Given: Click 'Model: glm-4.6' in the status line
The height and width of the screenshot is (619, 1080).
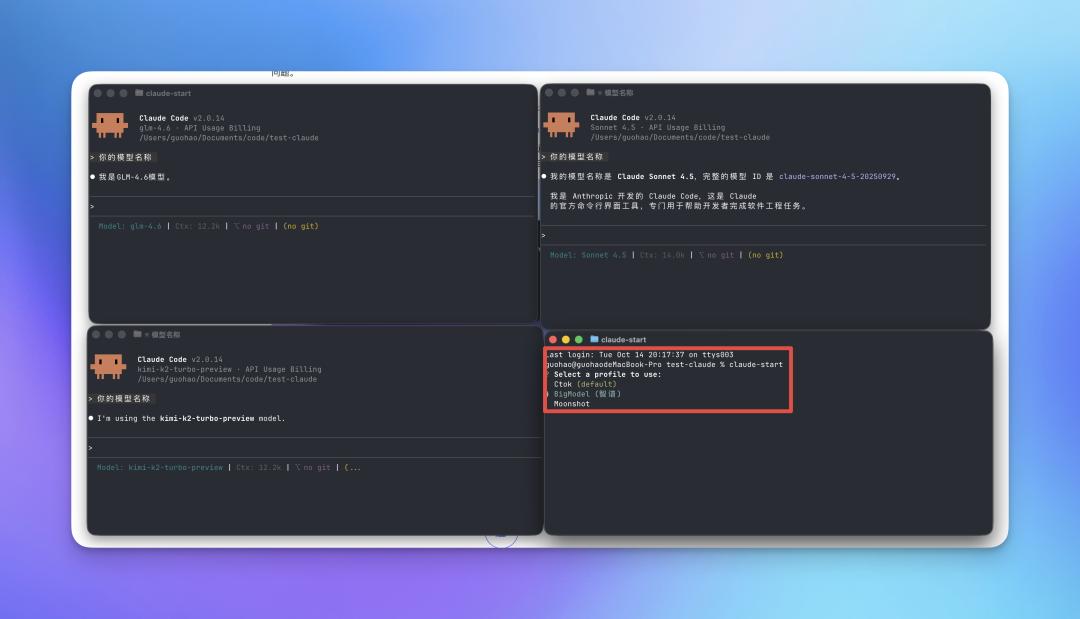Looking at the screenshot, I should [129, 226].
